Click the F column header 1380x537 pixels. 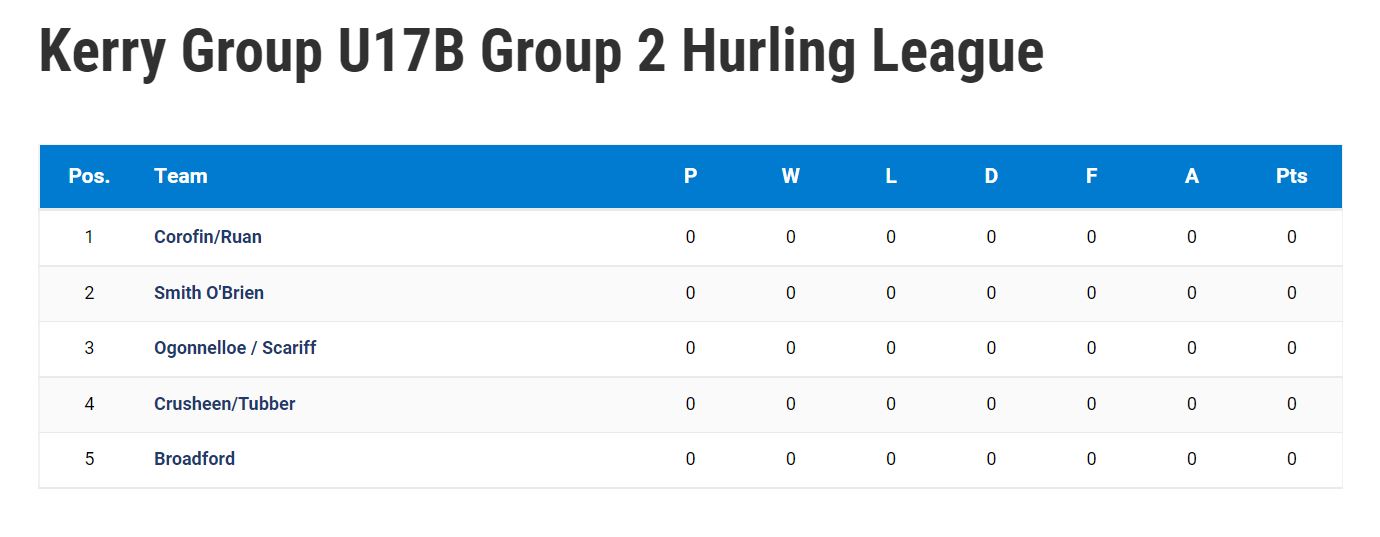[1091, 176]
